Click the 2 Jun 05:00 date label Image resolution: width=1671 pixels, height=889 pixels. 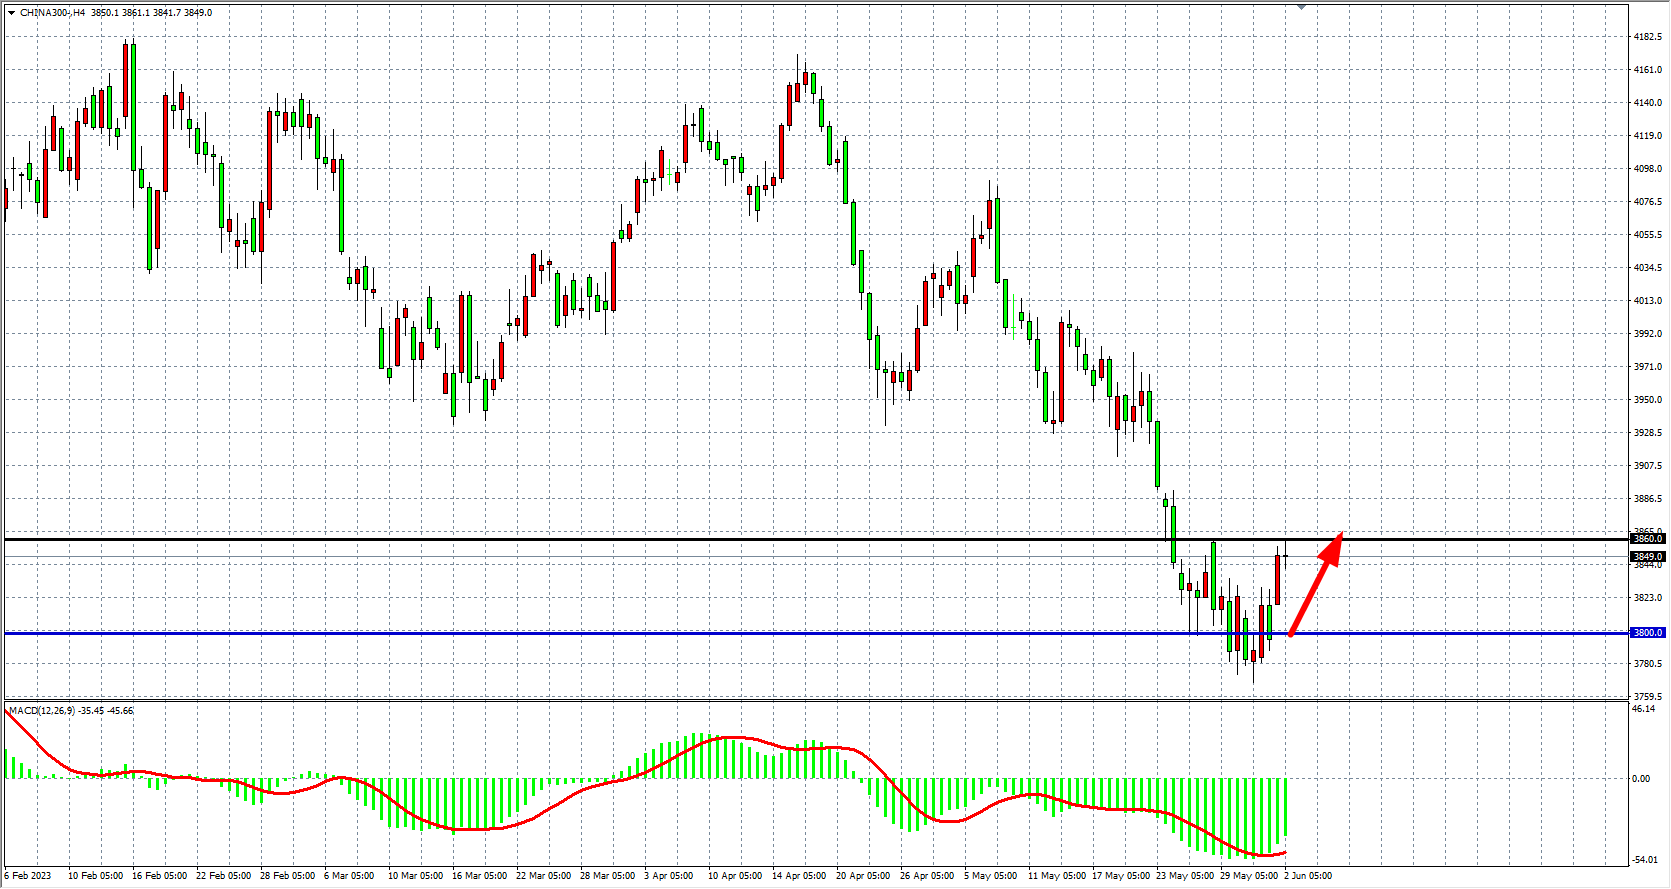(1308, 876)
